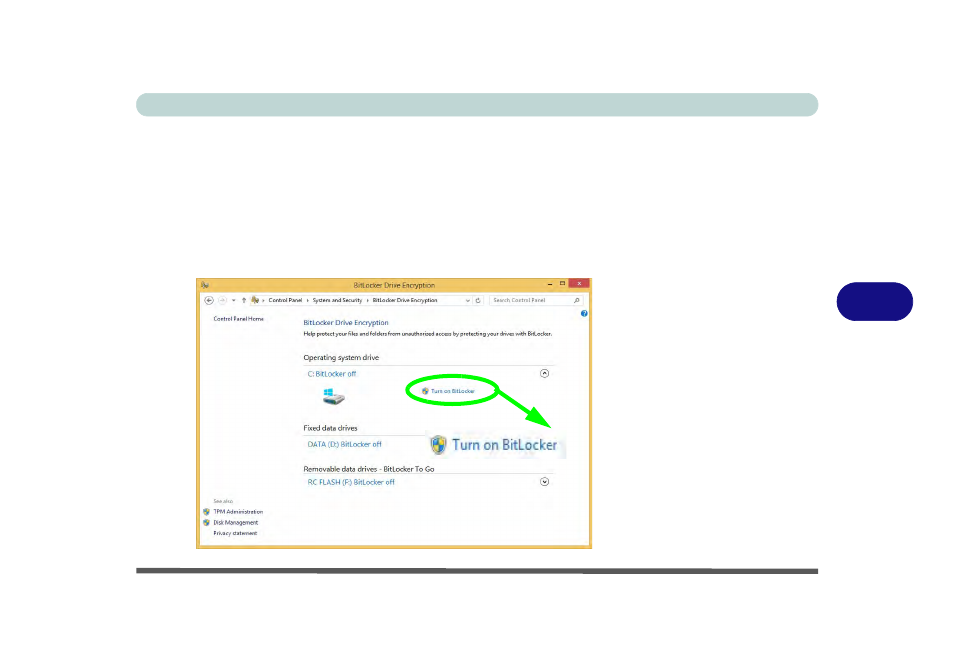Click the Forward navigation arrow
954x672 pixels.
[x=222, y=300]
